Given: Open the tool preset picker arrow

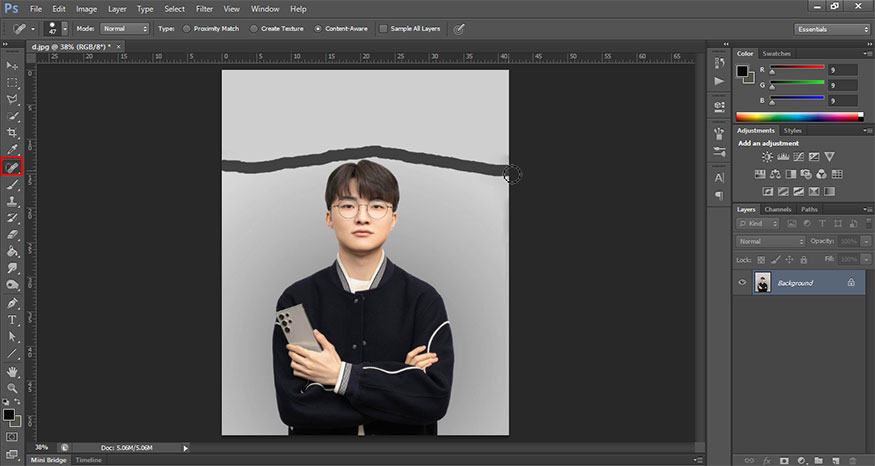Looking at the screenshot, I should [32, 29].
